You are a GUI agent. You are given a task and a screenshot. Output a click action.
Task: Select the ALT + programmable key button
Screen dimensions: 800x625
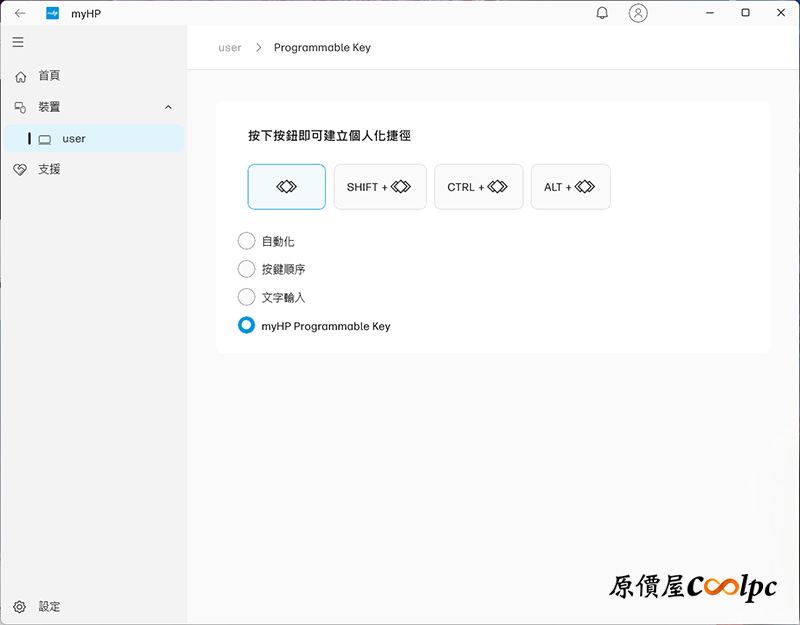[x=570, y=187]
